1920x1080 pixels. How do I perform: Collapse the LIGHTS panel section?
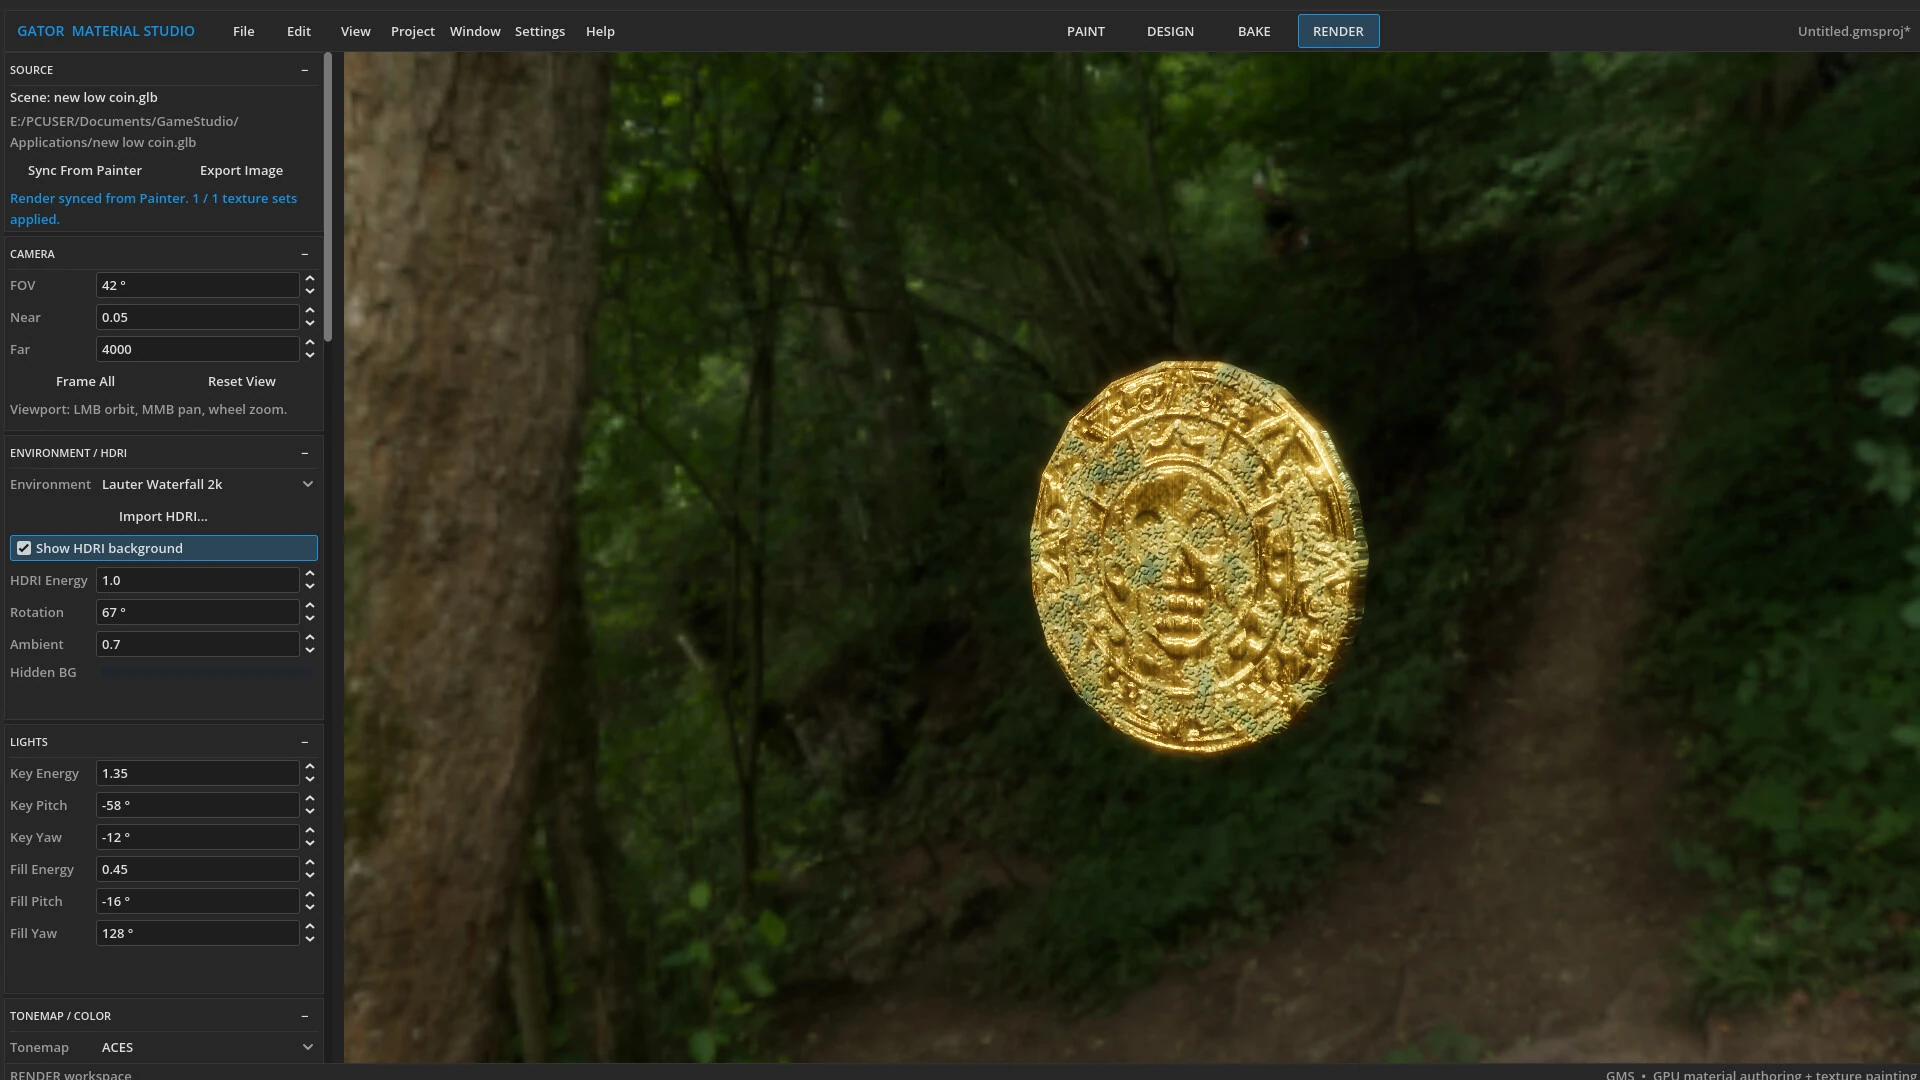[305, 742]
